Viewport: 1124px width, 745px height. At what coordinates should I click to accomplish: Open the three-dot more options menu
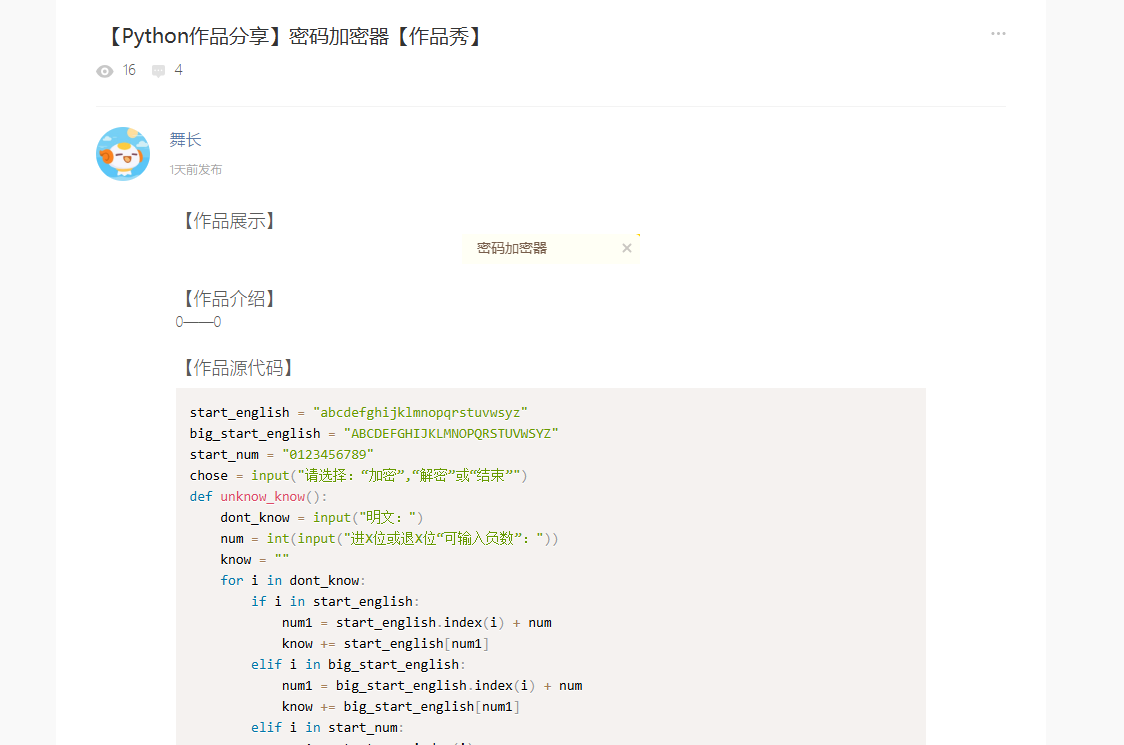998,34
